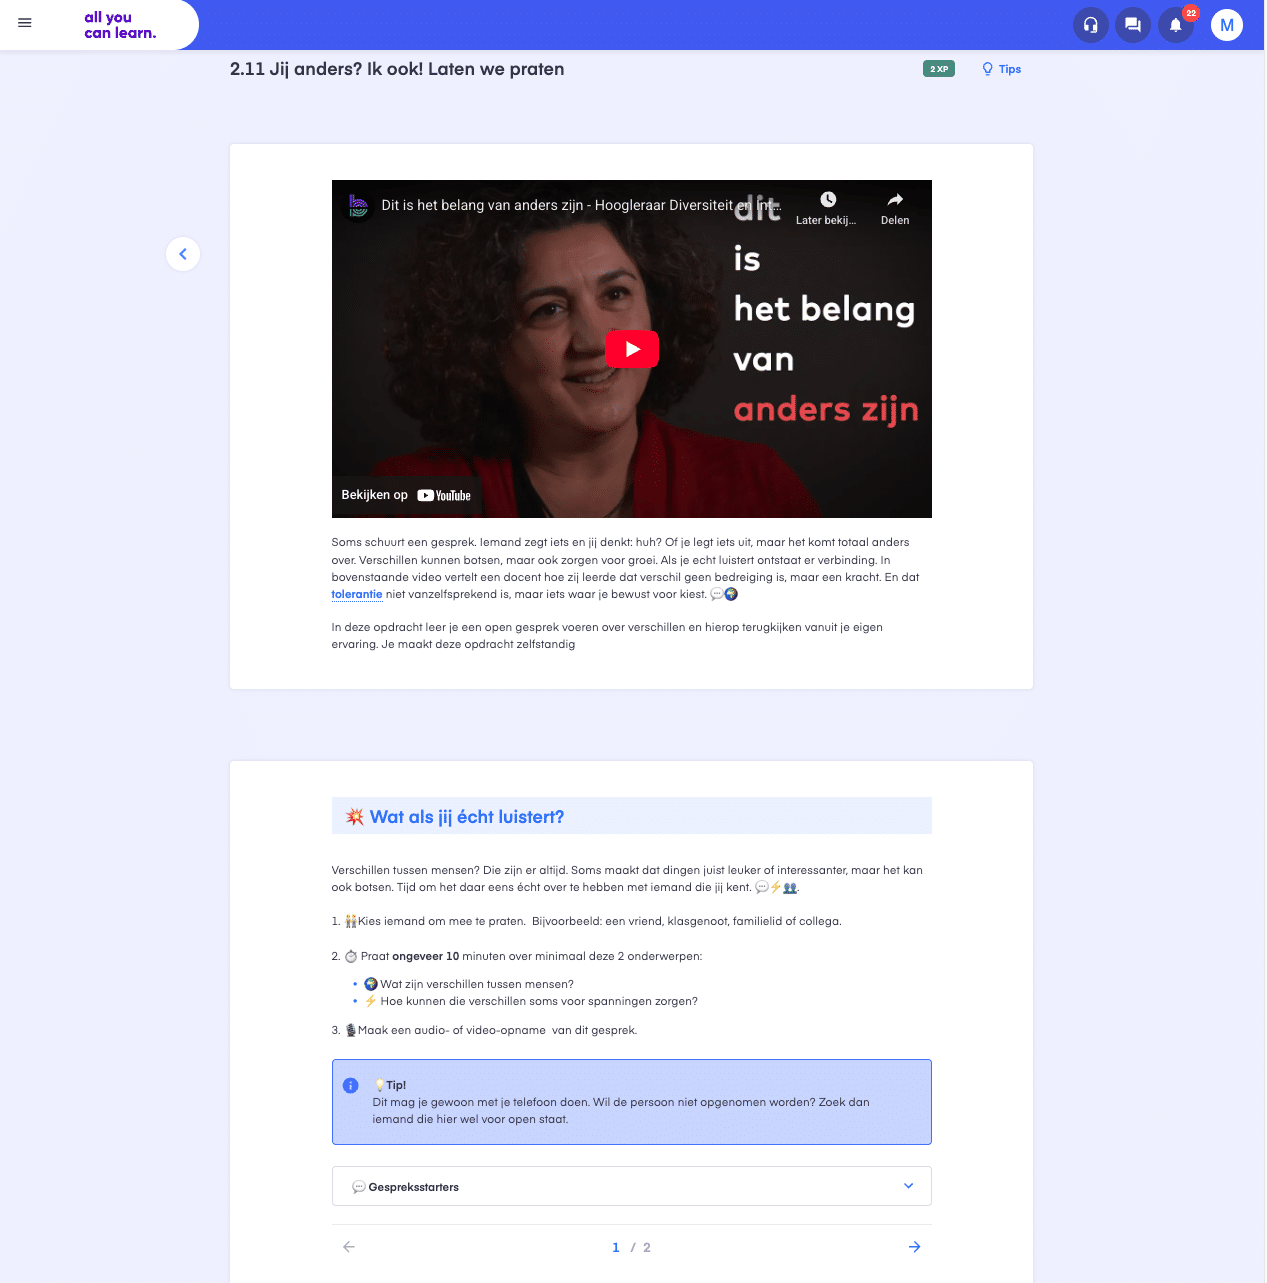Screen dimensions: 1267x1283
Task: Click the share arrow on the video
Action: coord(894,201)
